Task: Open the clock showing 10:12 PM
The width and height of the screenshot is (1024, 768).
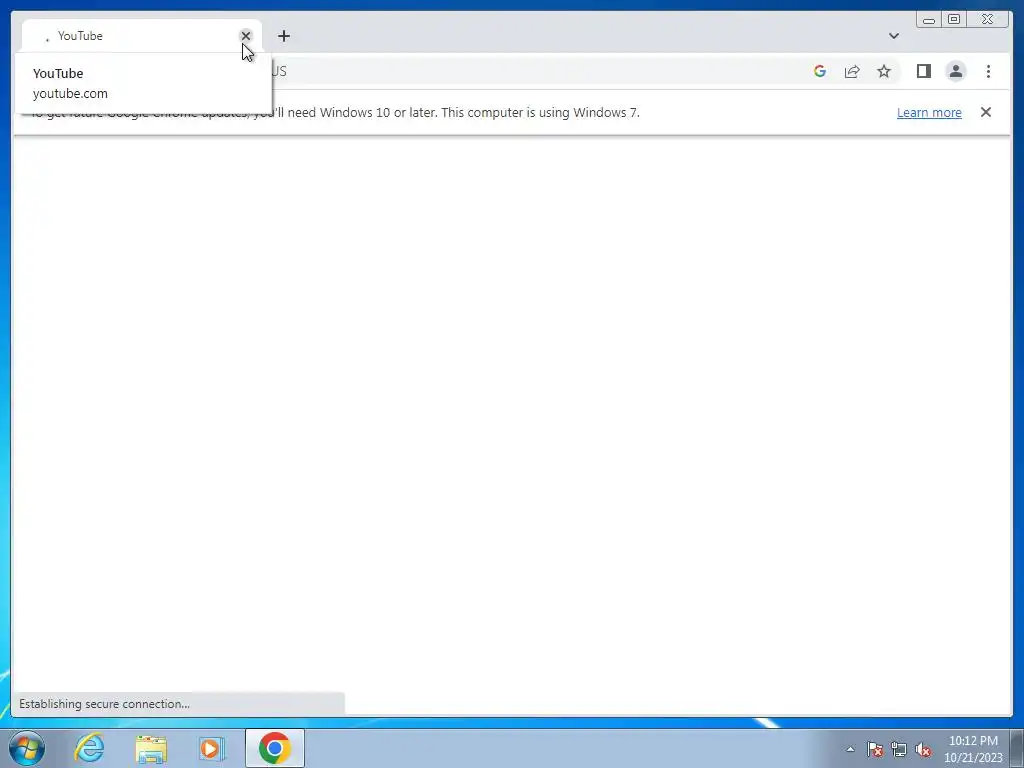Action: (973, 749)
